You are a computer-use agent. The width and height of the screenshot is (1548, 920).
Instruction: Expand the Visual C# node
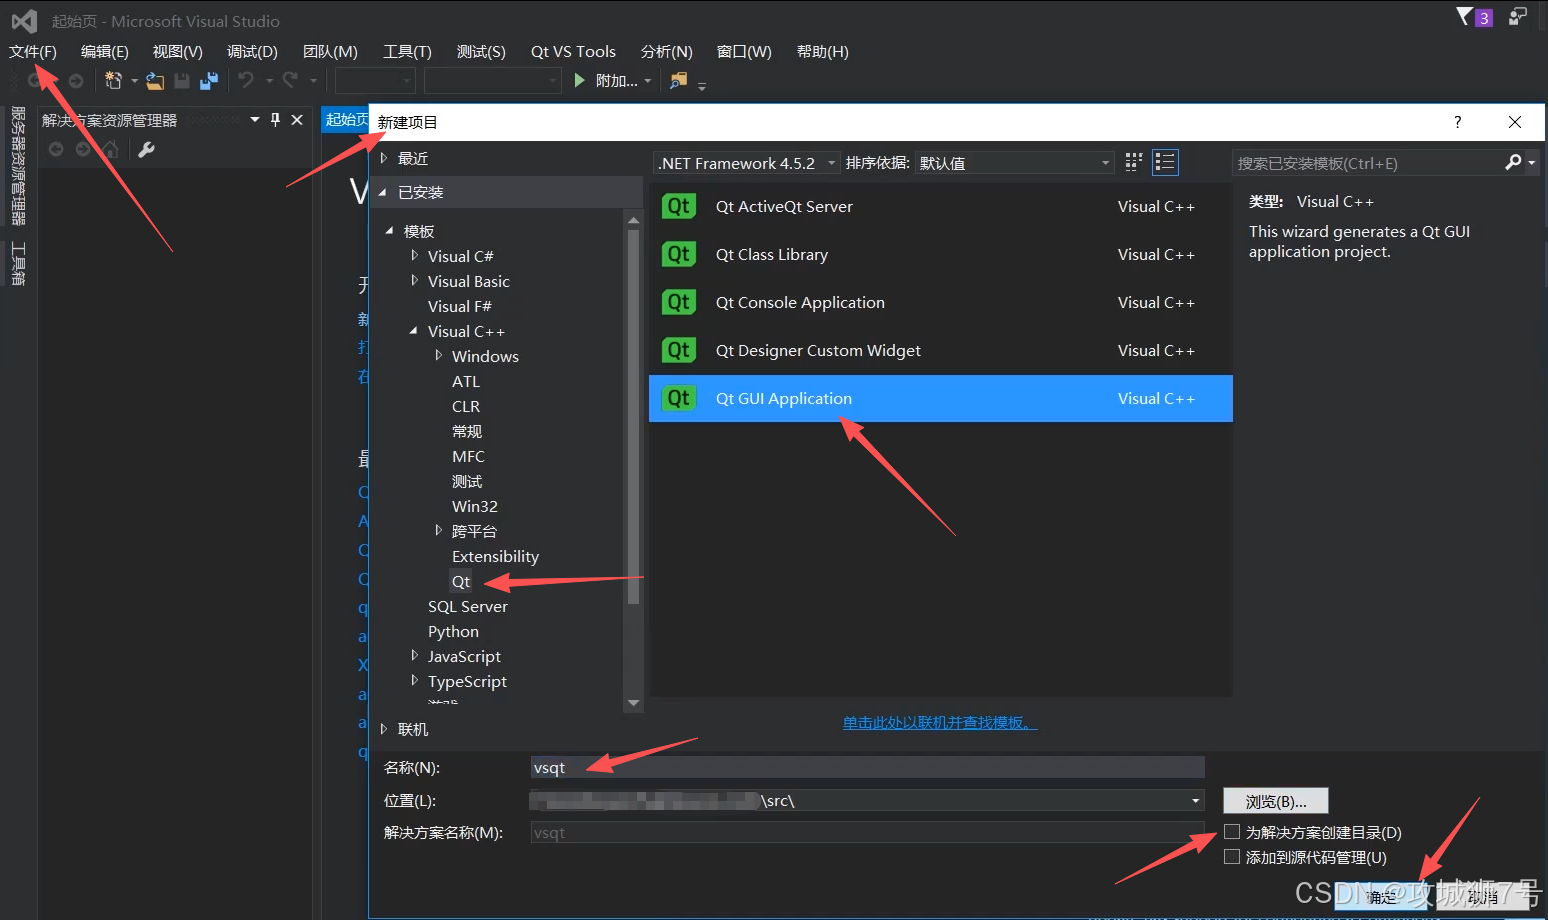(415, 256)
